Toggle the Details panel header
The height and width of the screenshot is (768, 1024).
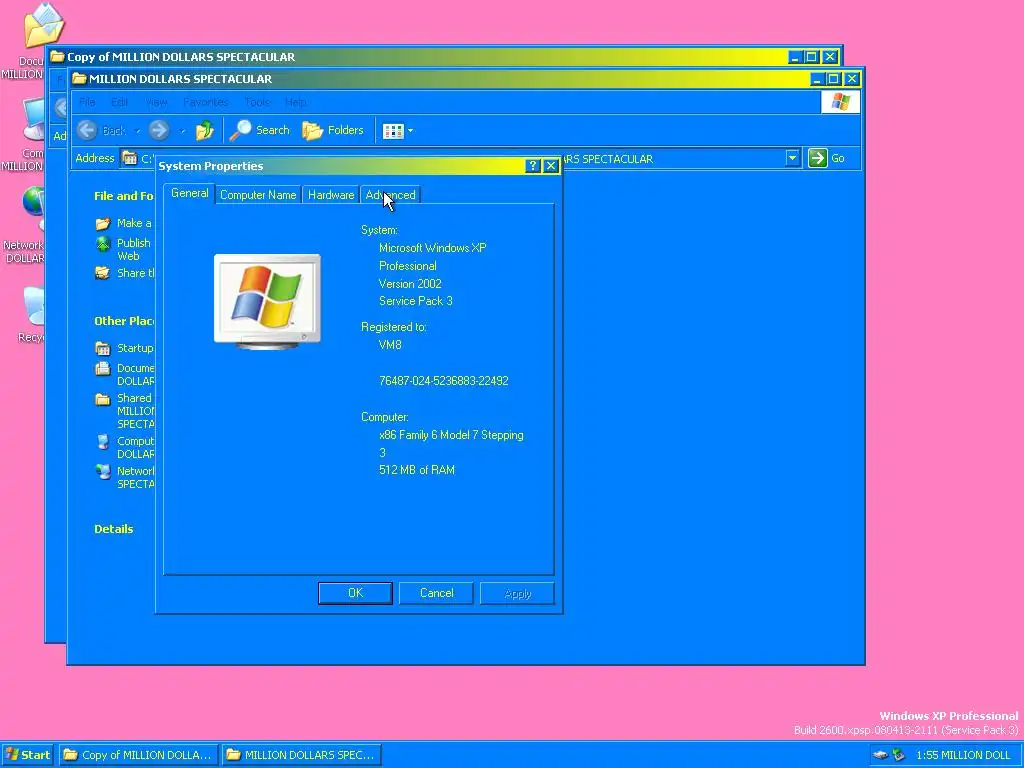coord(114,529)
